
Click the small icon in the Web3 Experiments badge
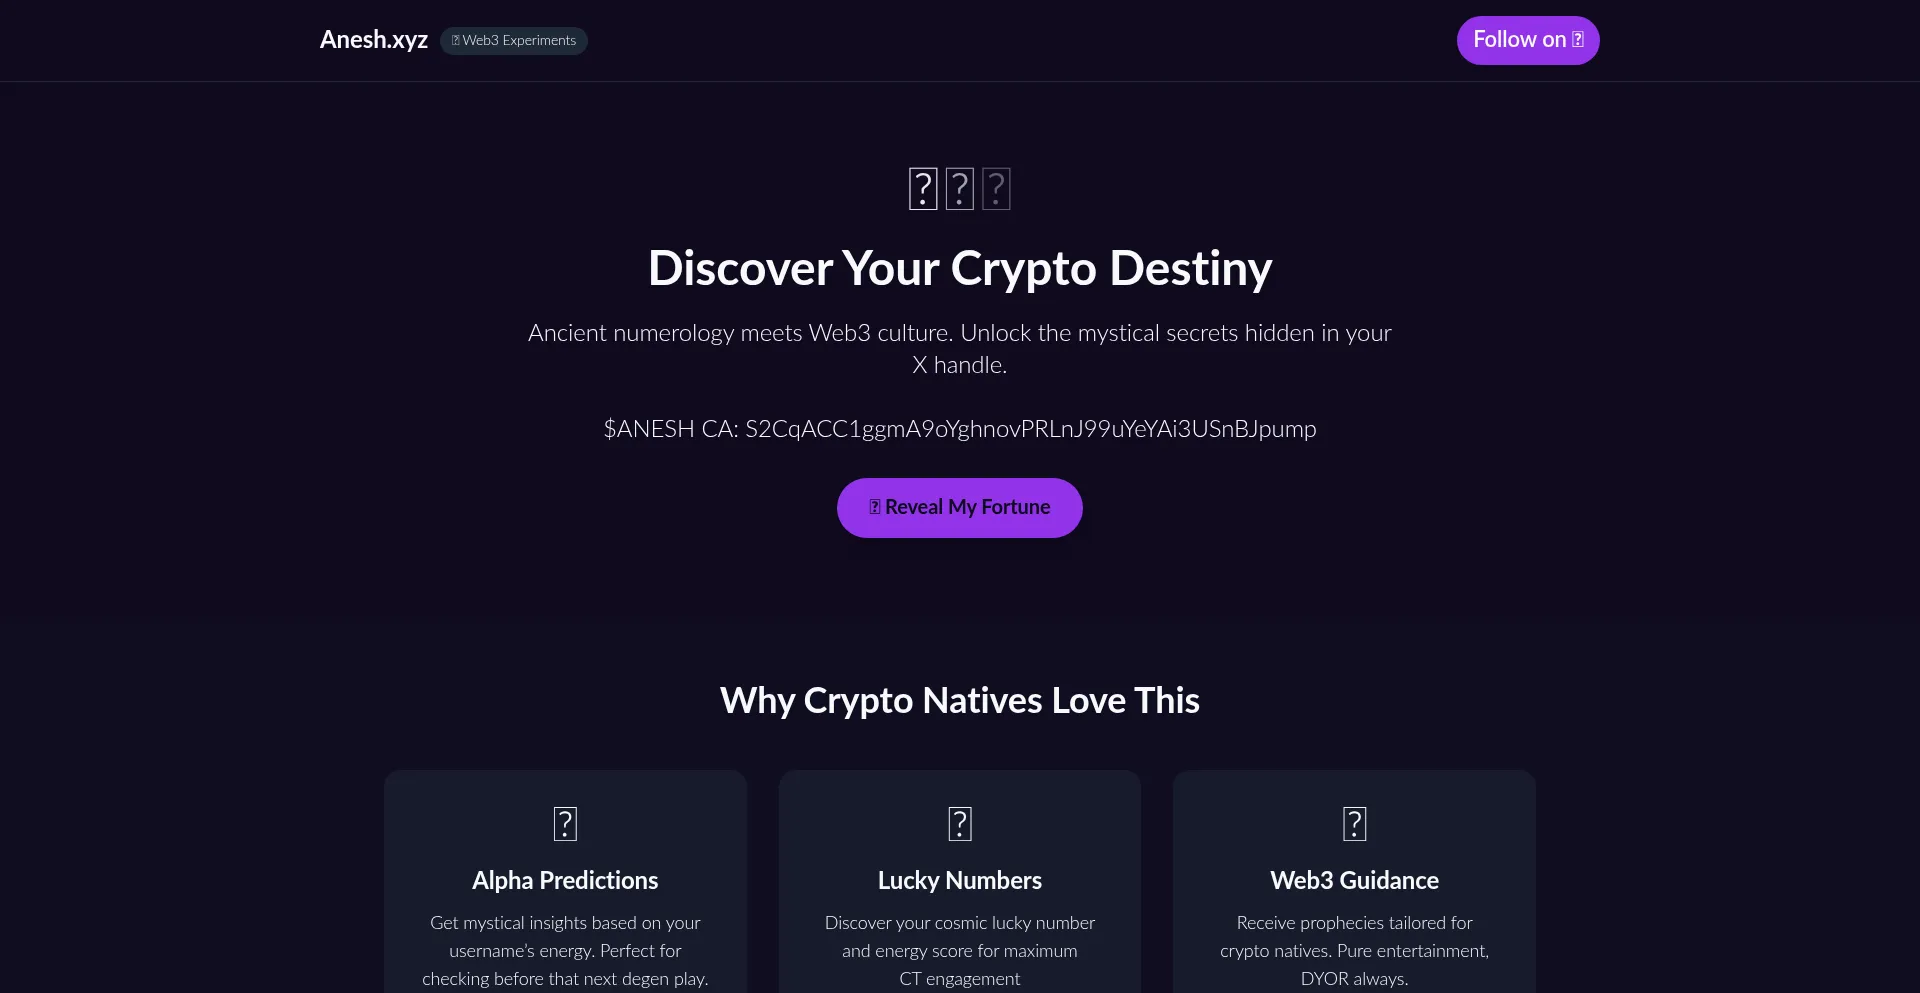pyautogui.click(x=456, y=41)
